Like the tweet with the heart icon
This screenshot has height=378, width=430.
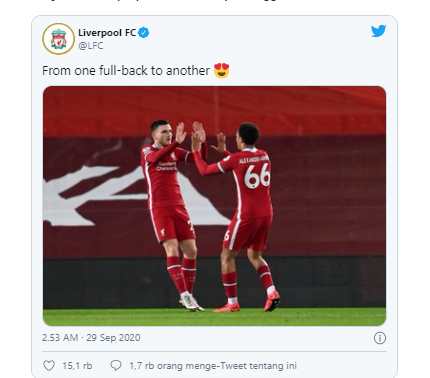click(49, 366)
